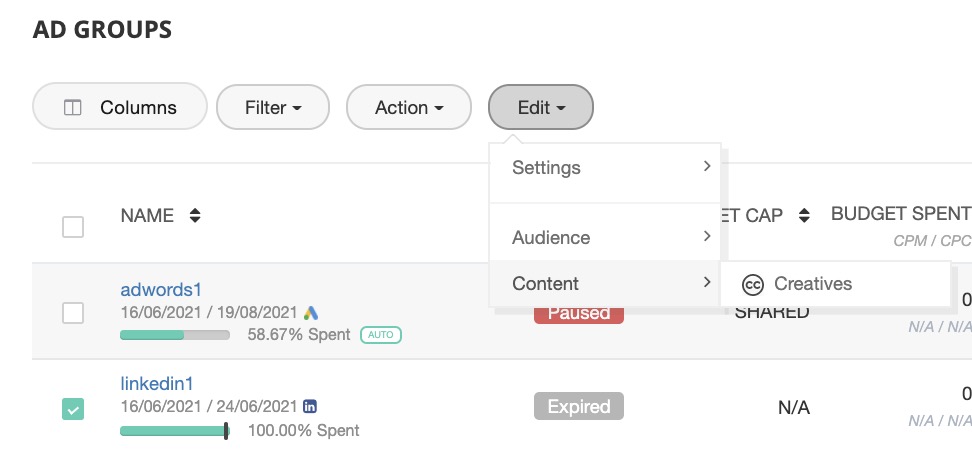Uncheck the linkedin1 row checkbox

click(73, 408)
